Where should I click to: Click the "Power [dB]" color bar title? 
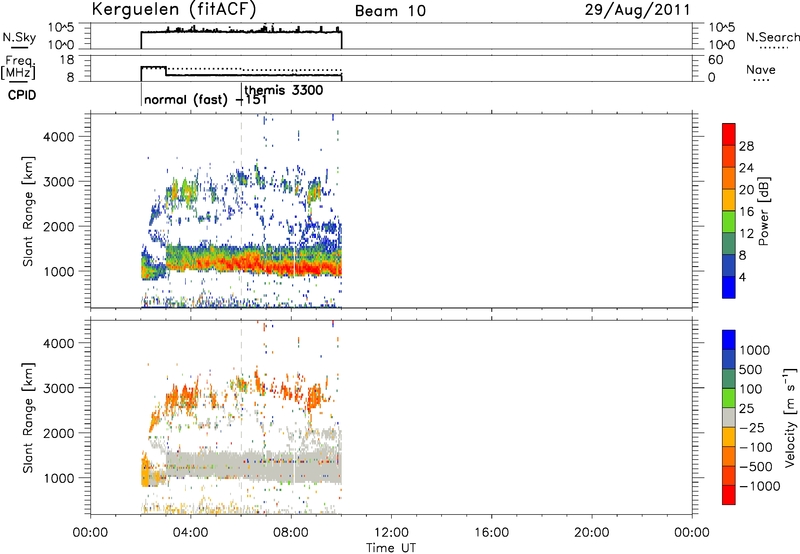764,211
